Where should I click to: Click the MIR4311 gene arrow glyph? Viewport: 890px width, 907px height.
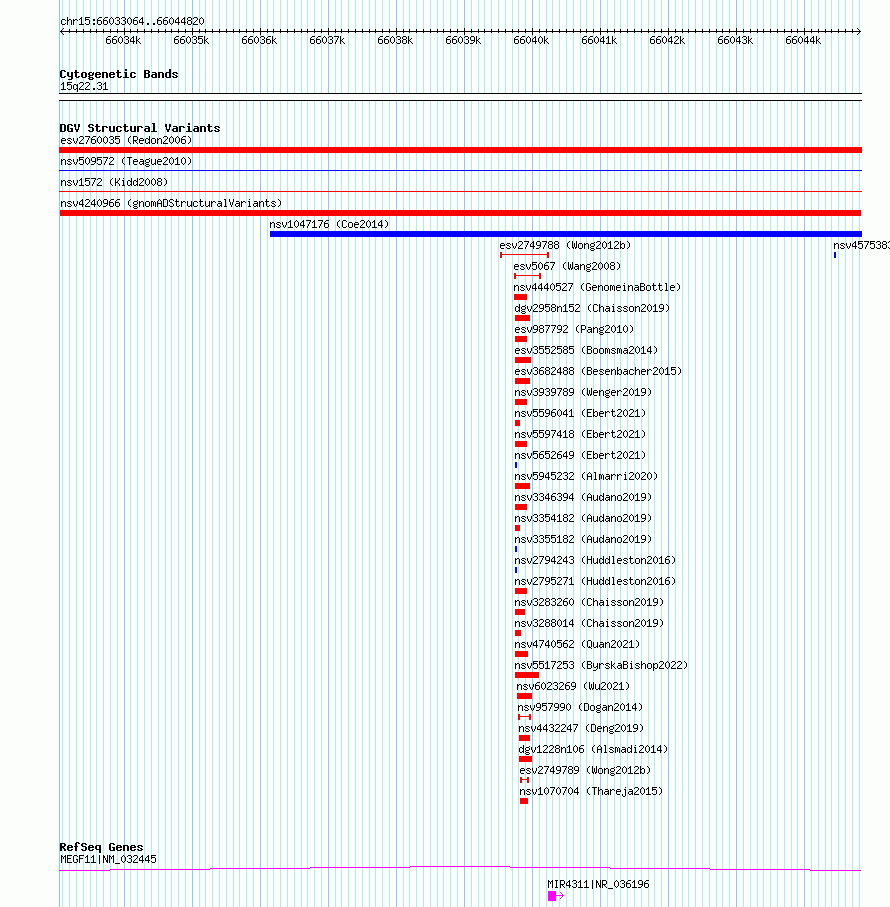click(x=556, y=896)
